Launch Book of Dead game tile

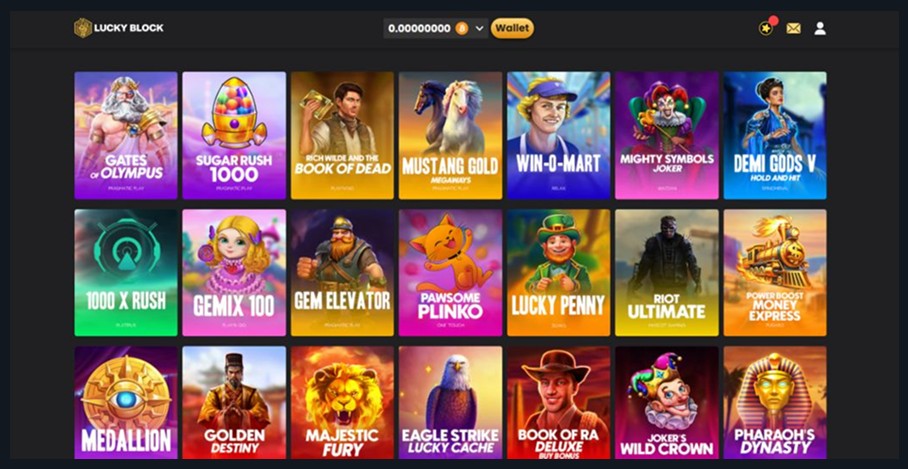tap(342, 135)
